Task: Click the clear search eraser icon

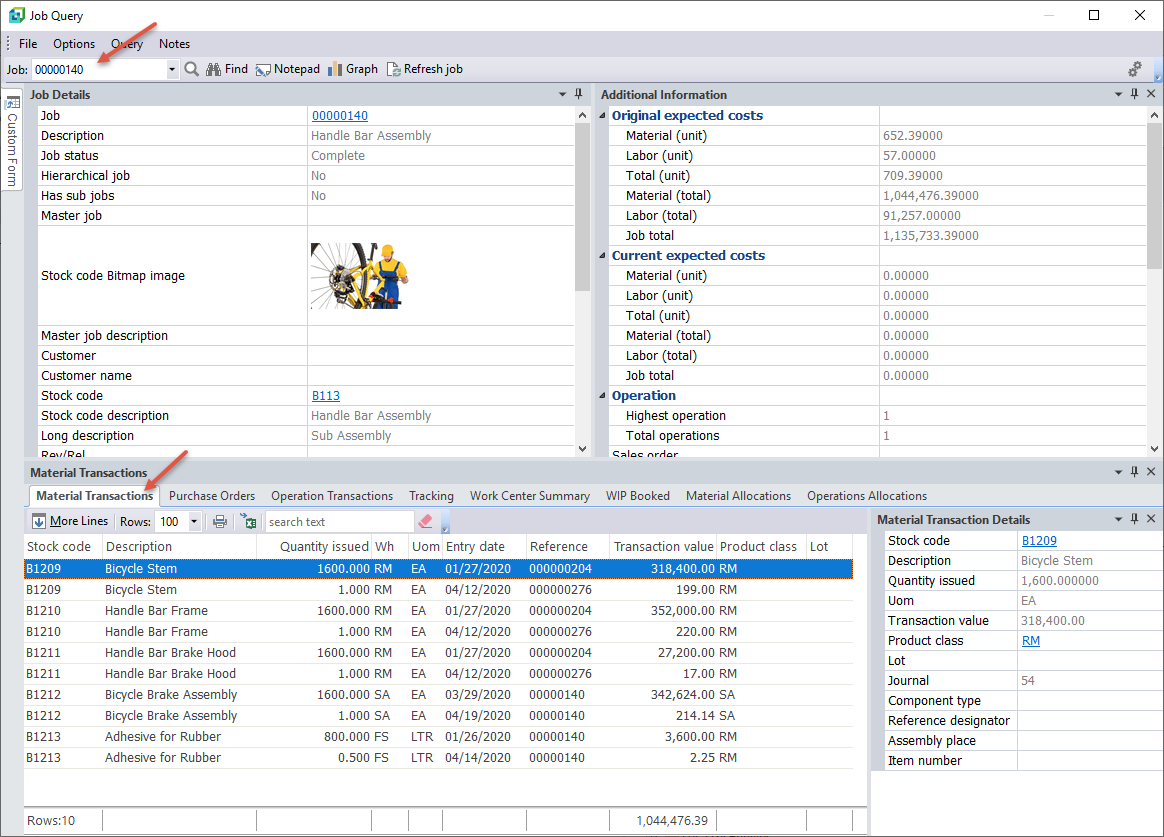Action: point(425,522)
